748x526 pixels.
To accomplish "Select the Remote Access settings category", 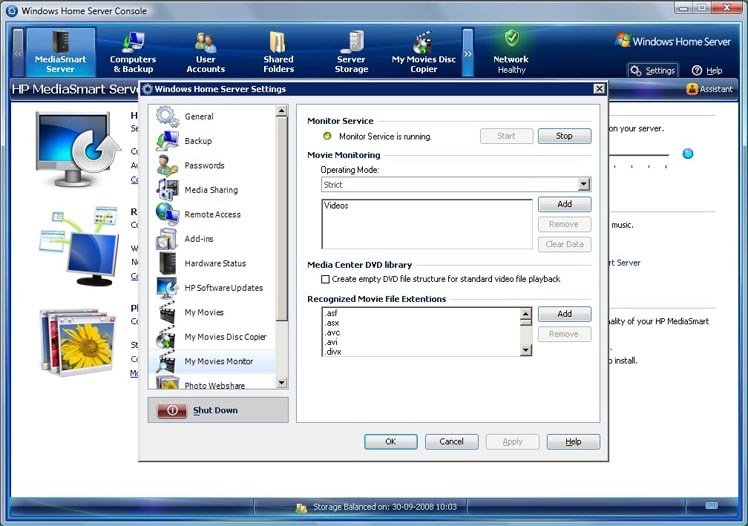I will (x=212, y=214).
